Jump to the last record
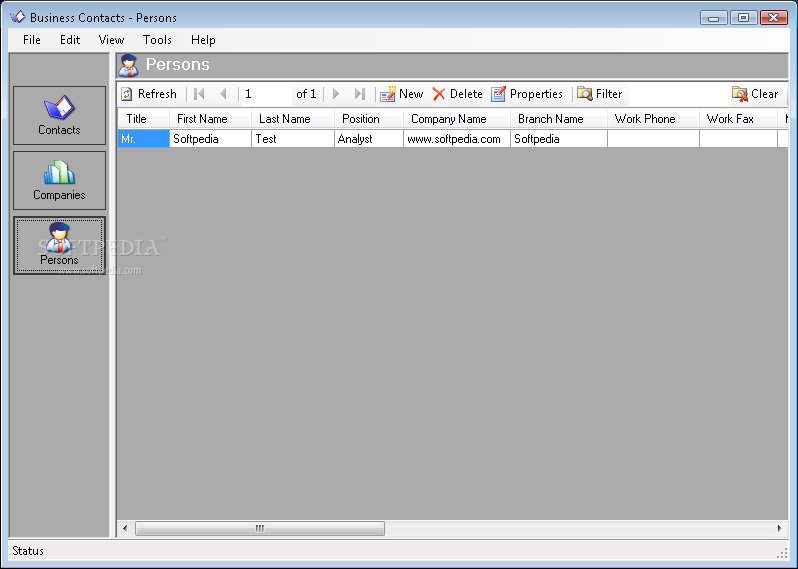Image resolution: width=798 pixels, height=569 pixels. coord(360,94)
